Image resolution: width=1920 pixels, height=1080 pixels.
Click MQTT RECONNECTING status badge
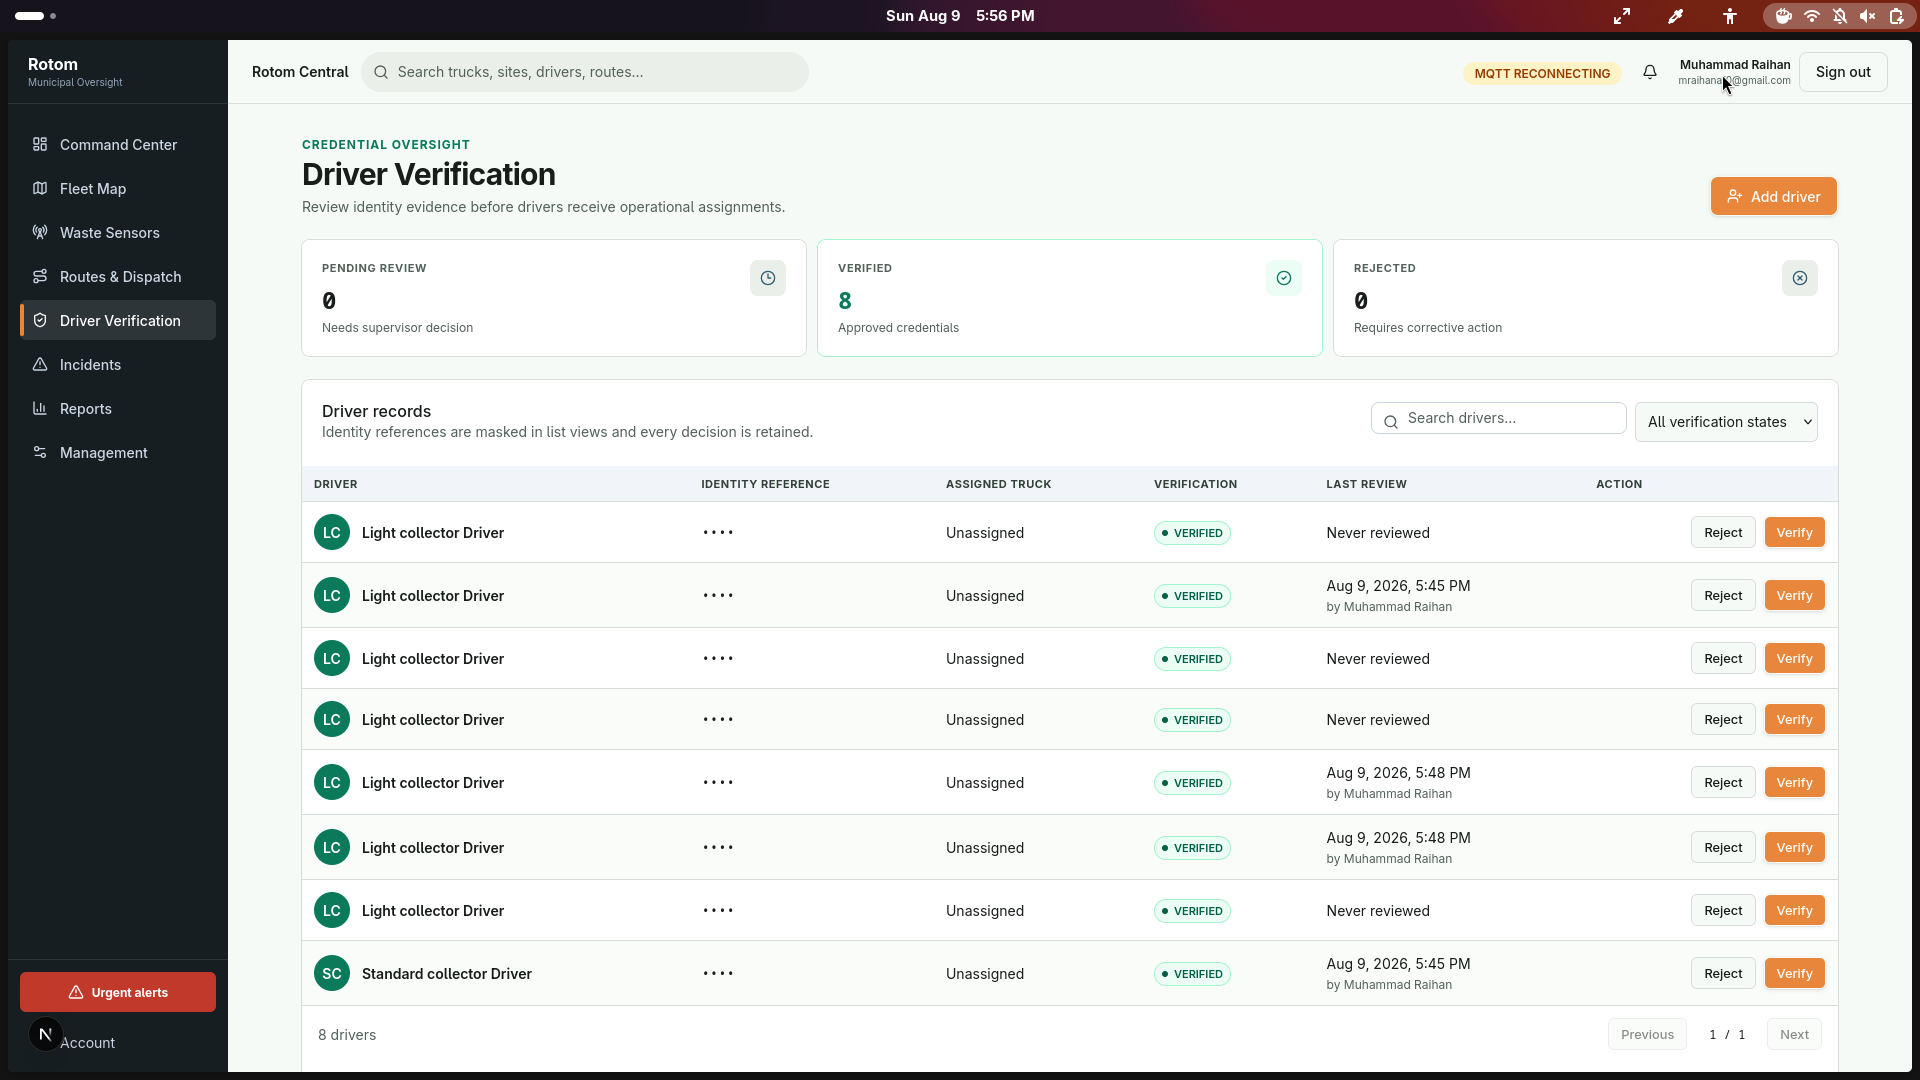pyautogui.click(x=1542, y=73)
